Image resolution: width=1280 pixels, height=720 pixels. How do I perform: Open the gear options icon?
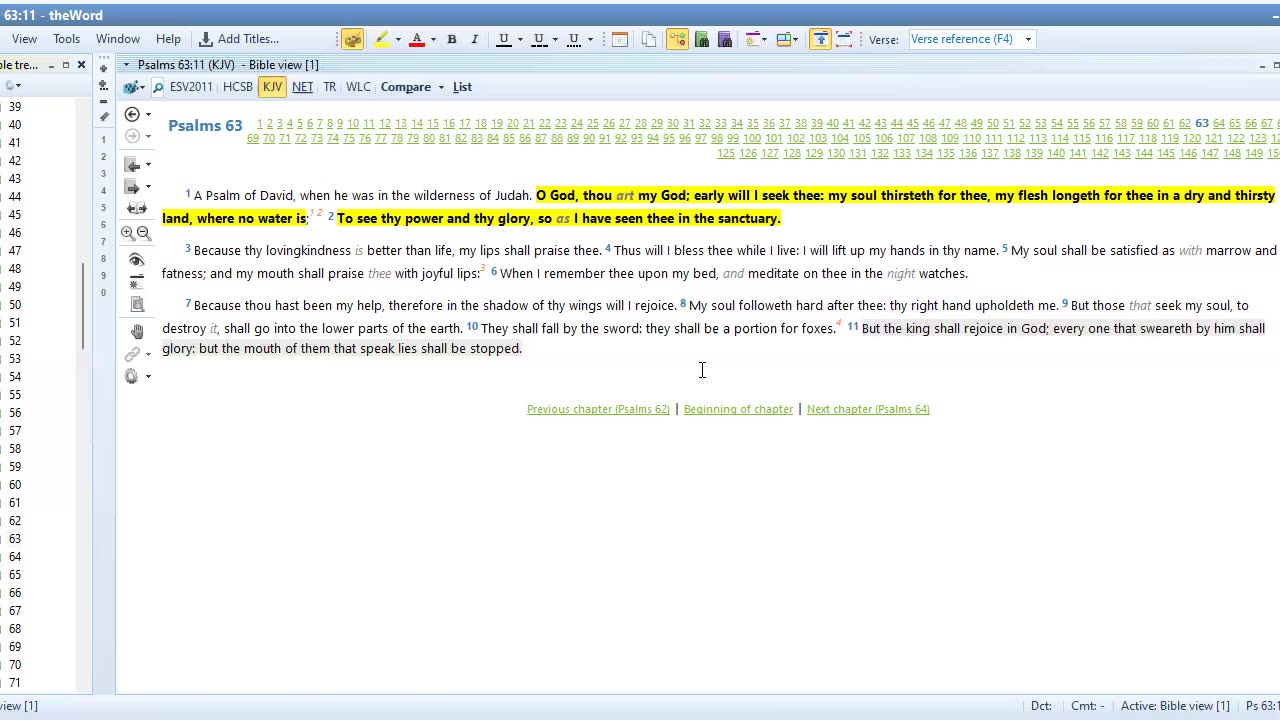pyautogui.click(x=132, y=376)
